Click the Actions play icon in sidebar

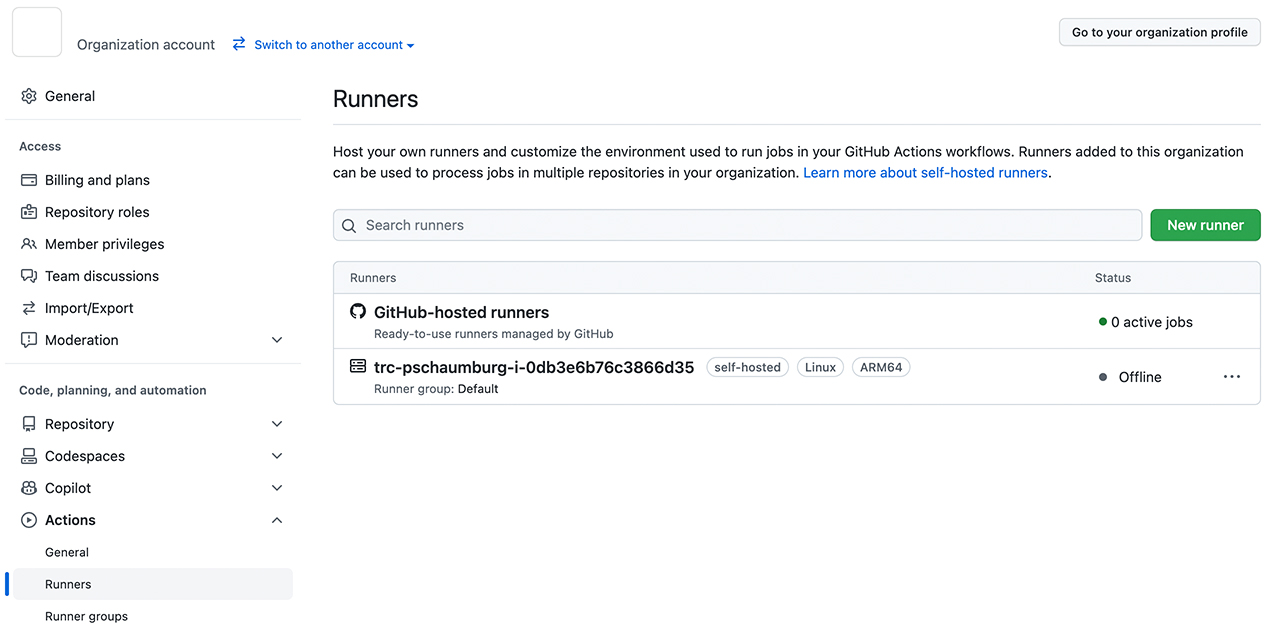(29, 520)
